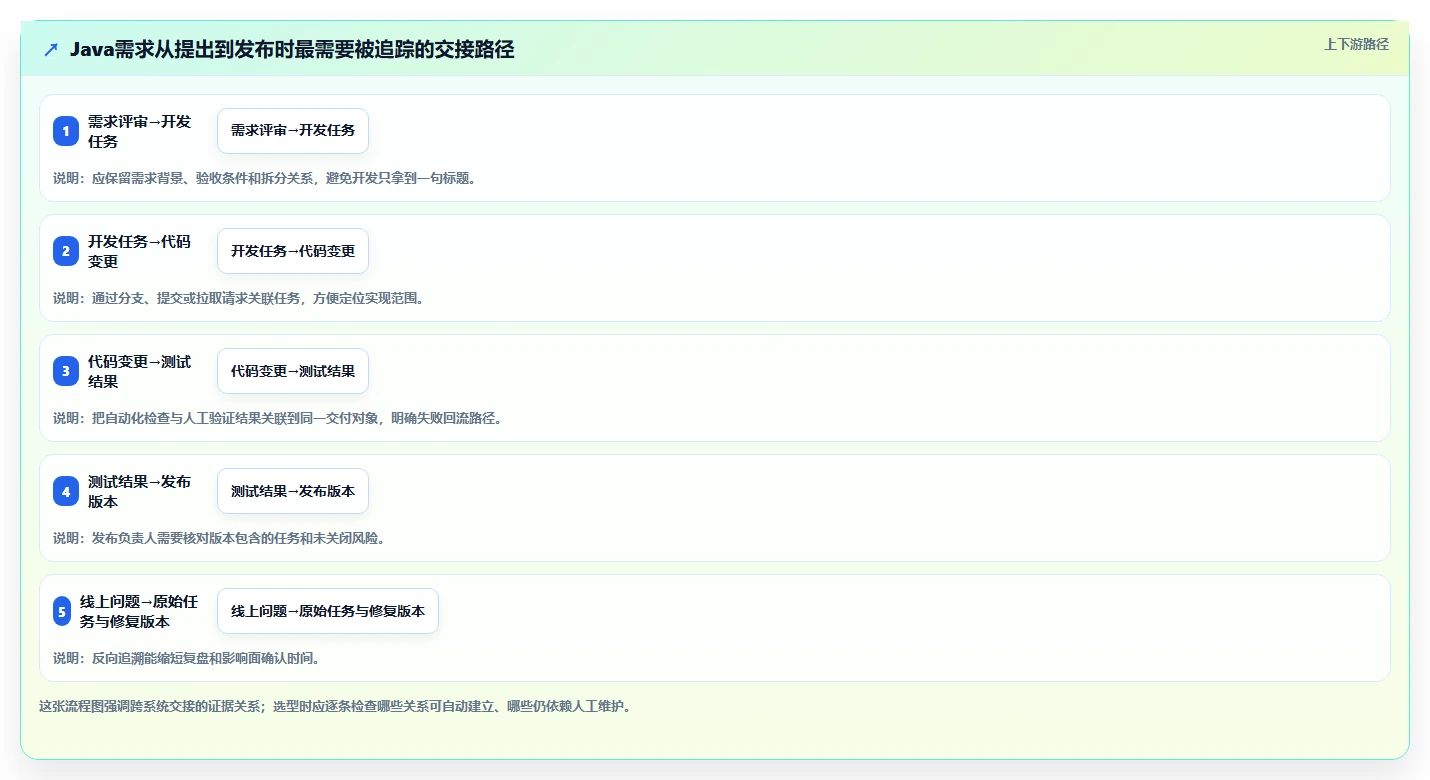Click the 开发任务→代码变更 pill button

(293, 251)
